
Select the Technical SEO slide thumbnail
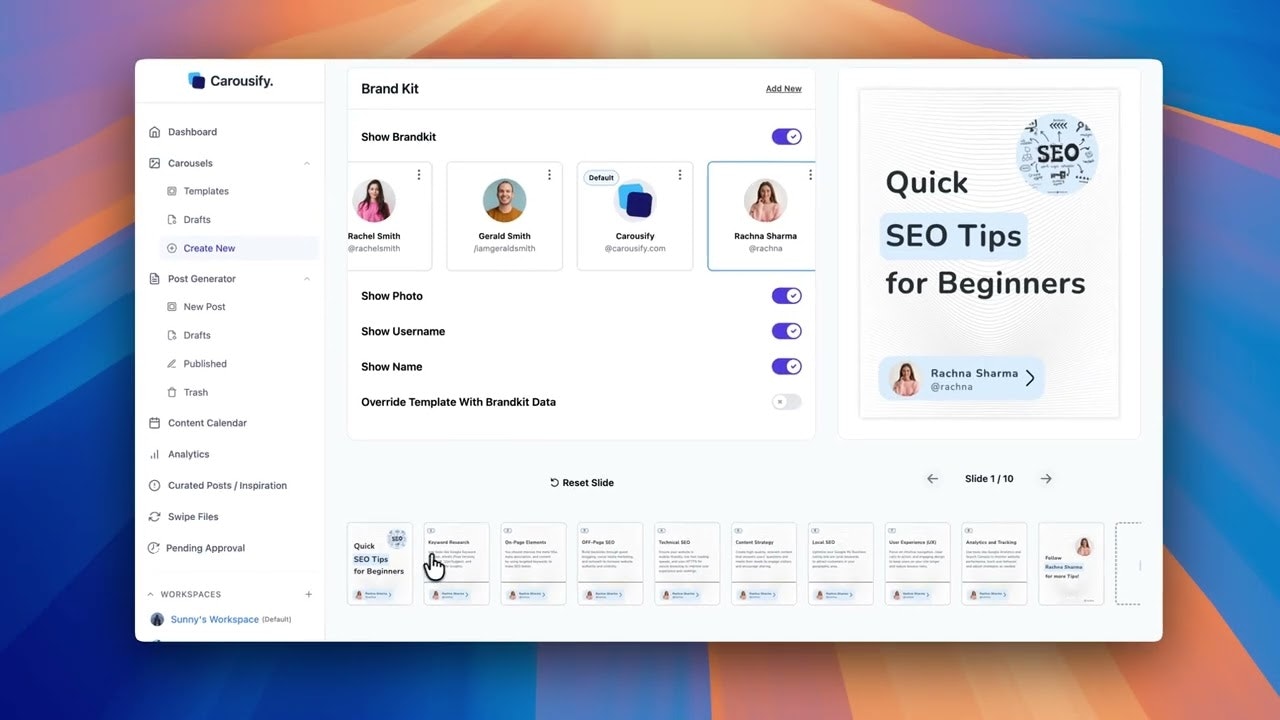[x=687, y=563]
